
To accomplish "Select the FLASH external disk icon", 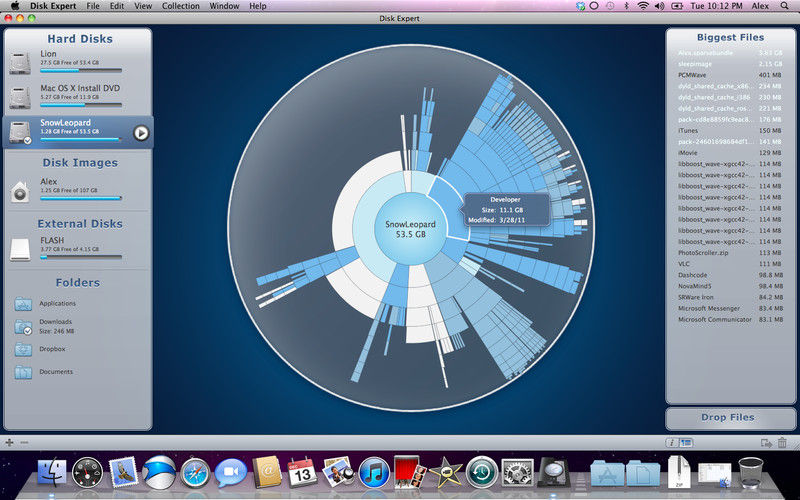I will point(20,249).
